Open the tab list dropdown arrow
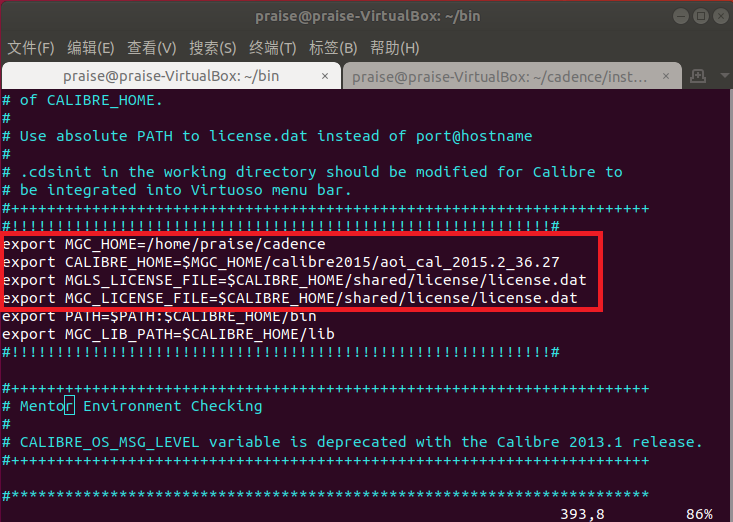Screen dimensions: 733x522 coord(725,76)
